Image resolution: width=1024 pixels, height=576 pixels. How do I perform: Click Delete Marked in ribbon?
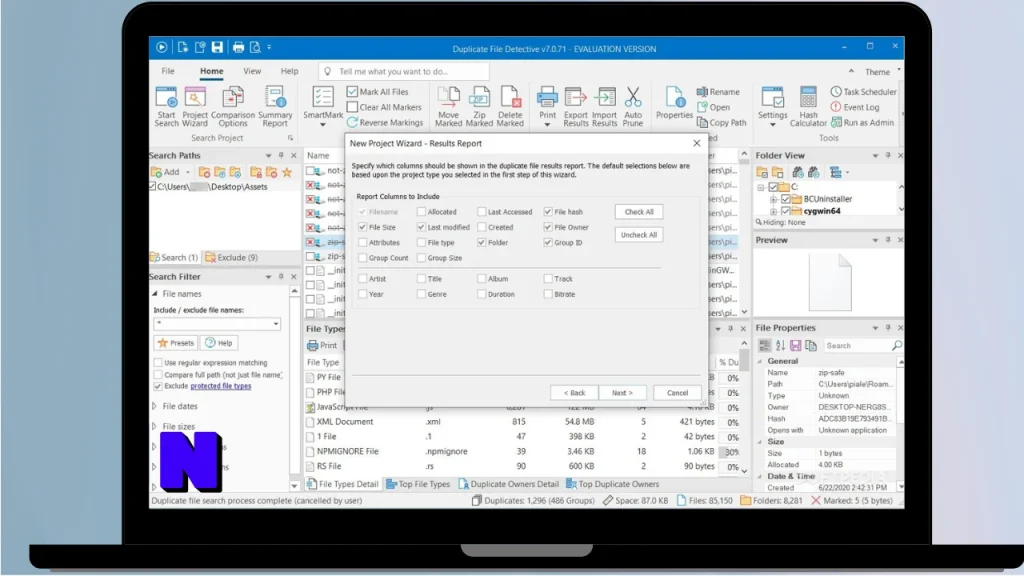point(510,106)
